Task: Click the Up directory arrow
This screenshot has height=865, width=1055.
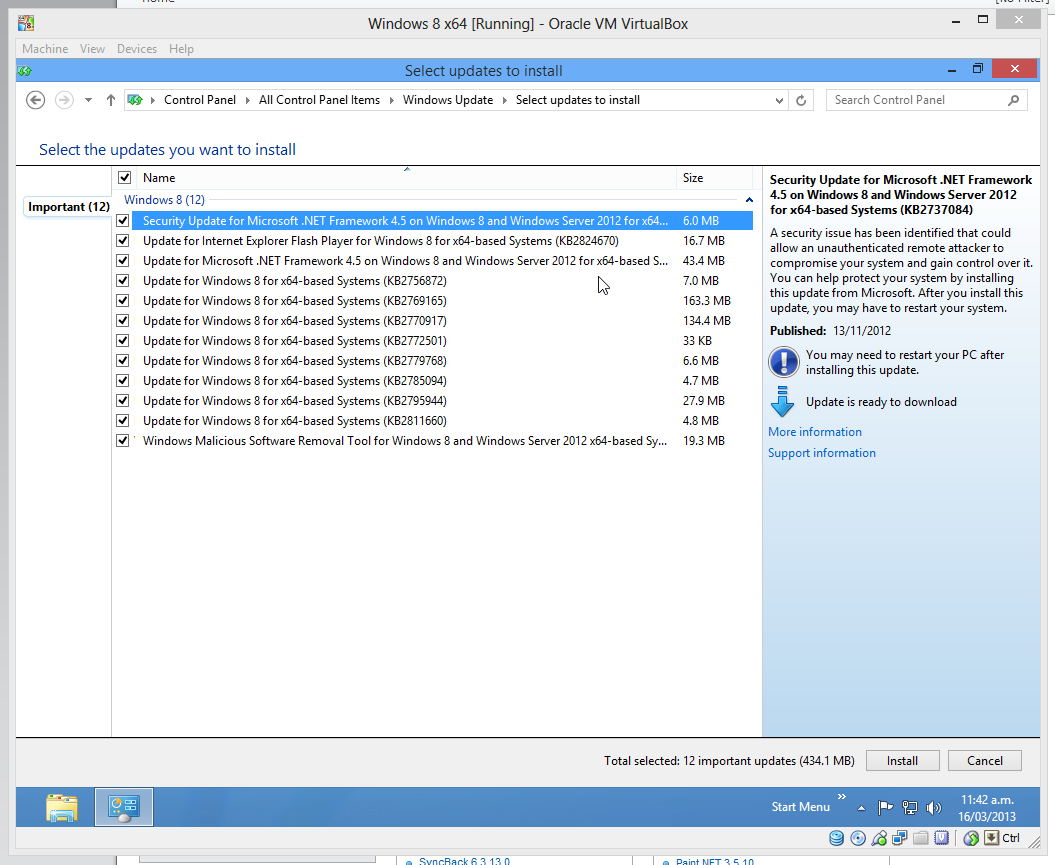Action: coord(111,100)
